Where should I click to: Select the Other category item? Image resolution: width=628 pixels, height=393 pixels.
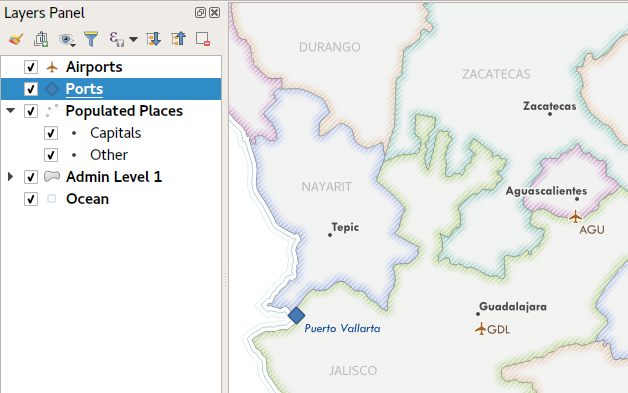coord(109,155)
